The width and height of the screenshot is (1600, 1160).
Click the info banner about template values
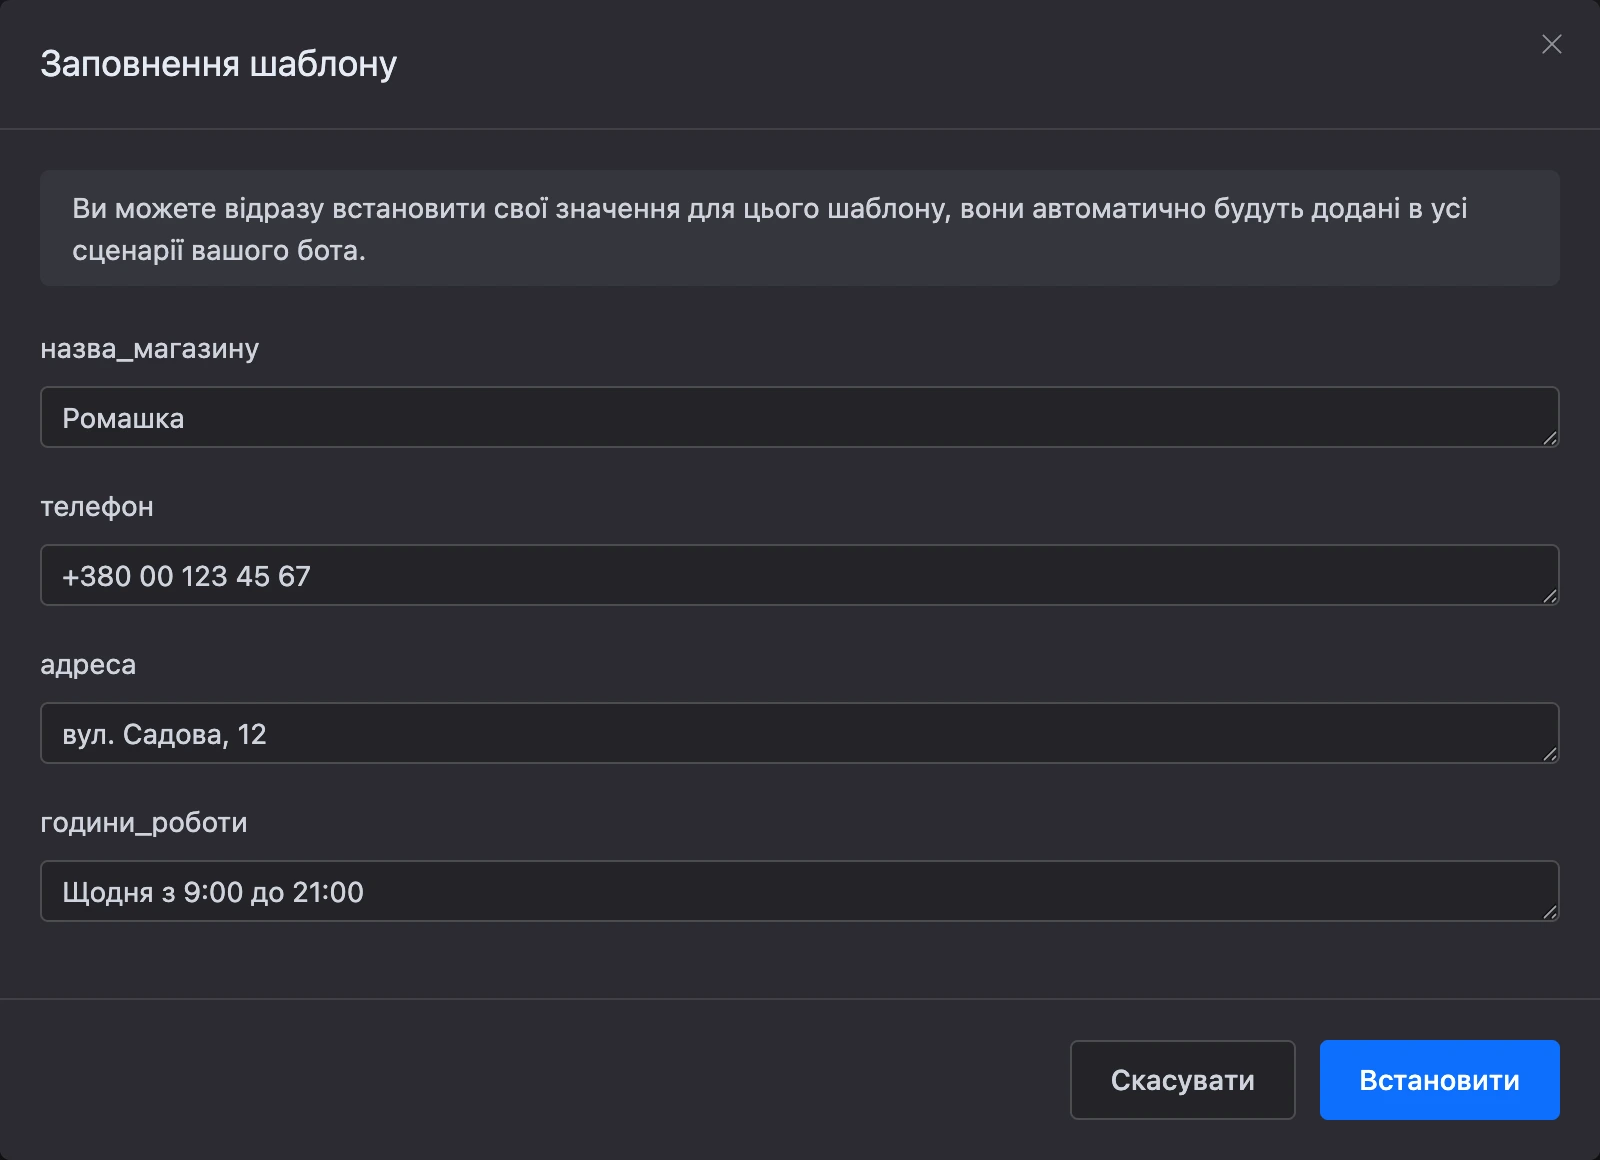tap(800, 228)
